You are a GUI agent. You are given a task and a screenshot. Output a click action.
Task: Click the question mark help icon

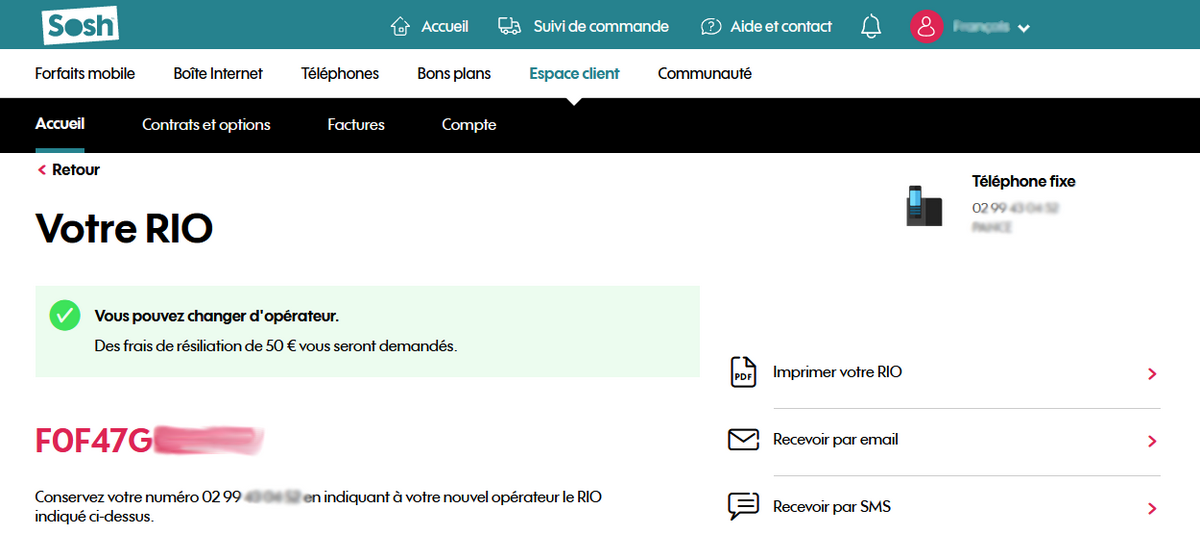coord(711,26)
